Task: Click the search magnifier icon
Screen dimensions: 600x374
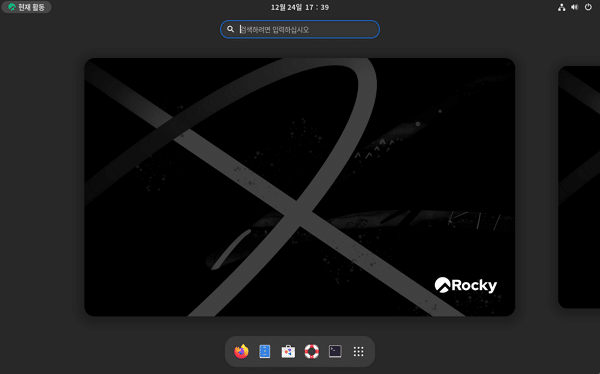Action: click(x=230, y=29)
